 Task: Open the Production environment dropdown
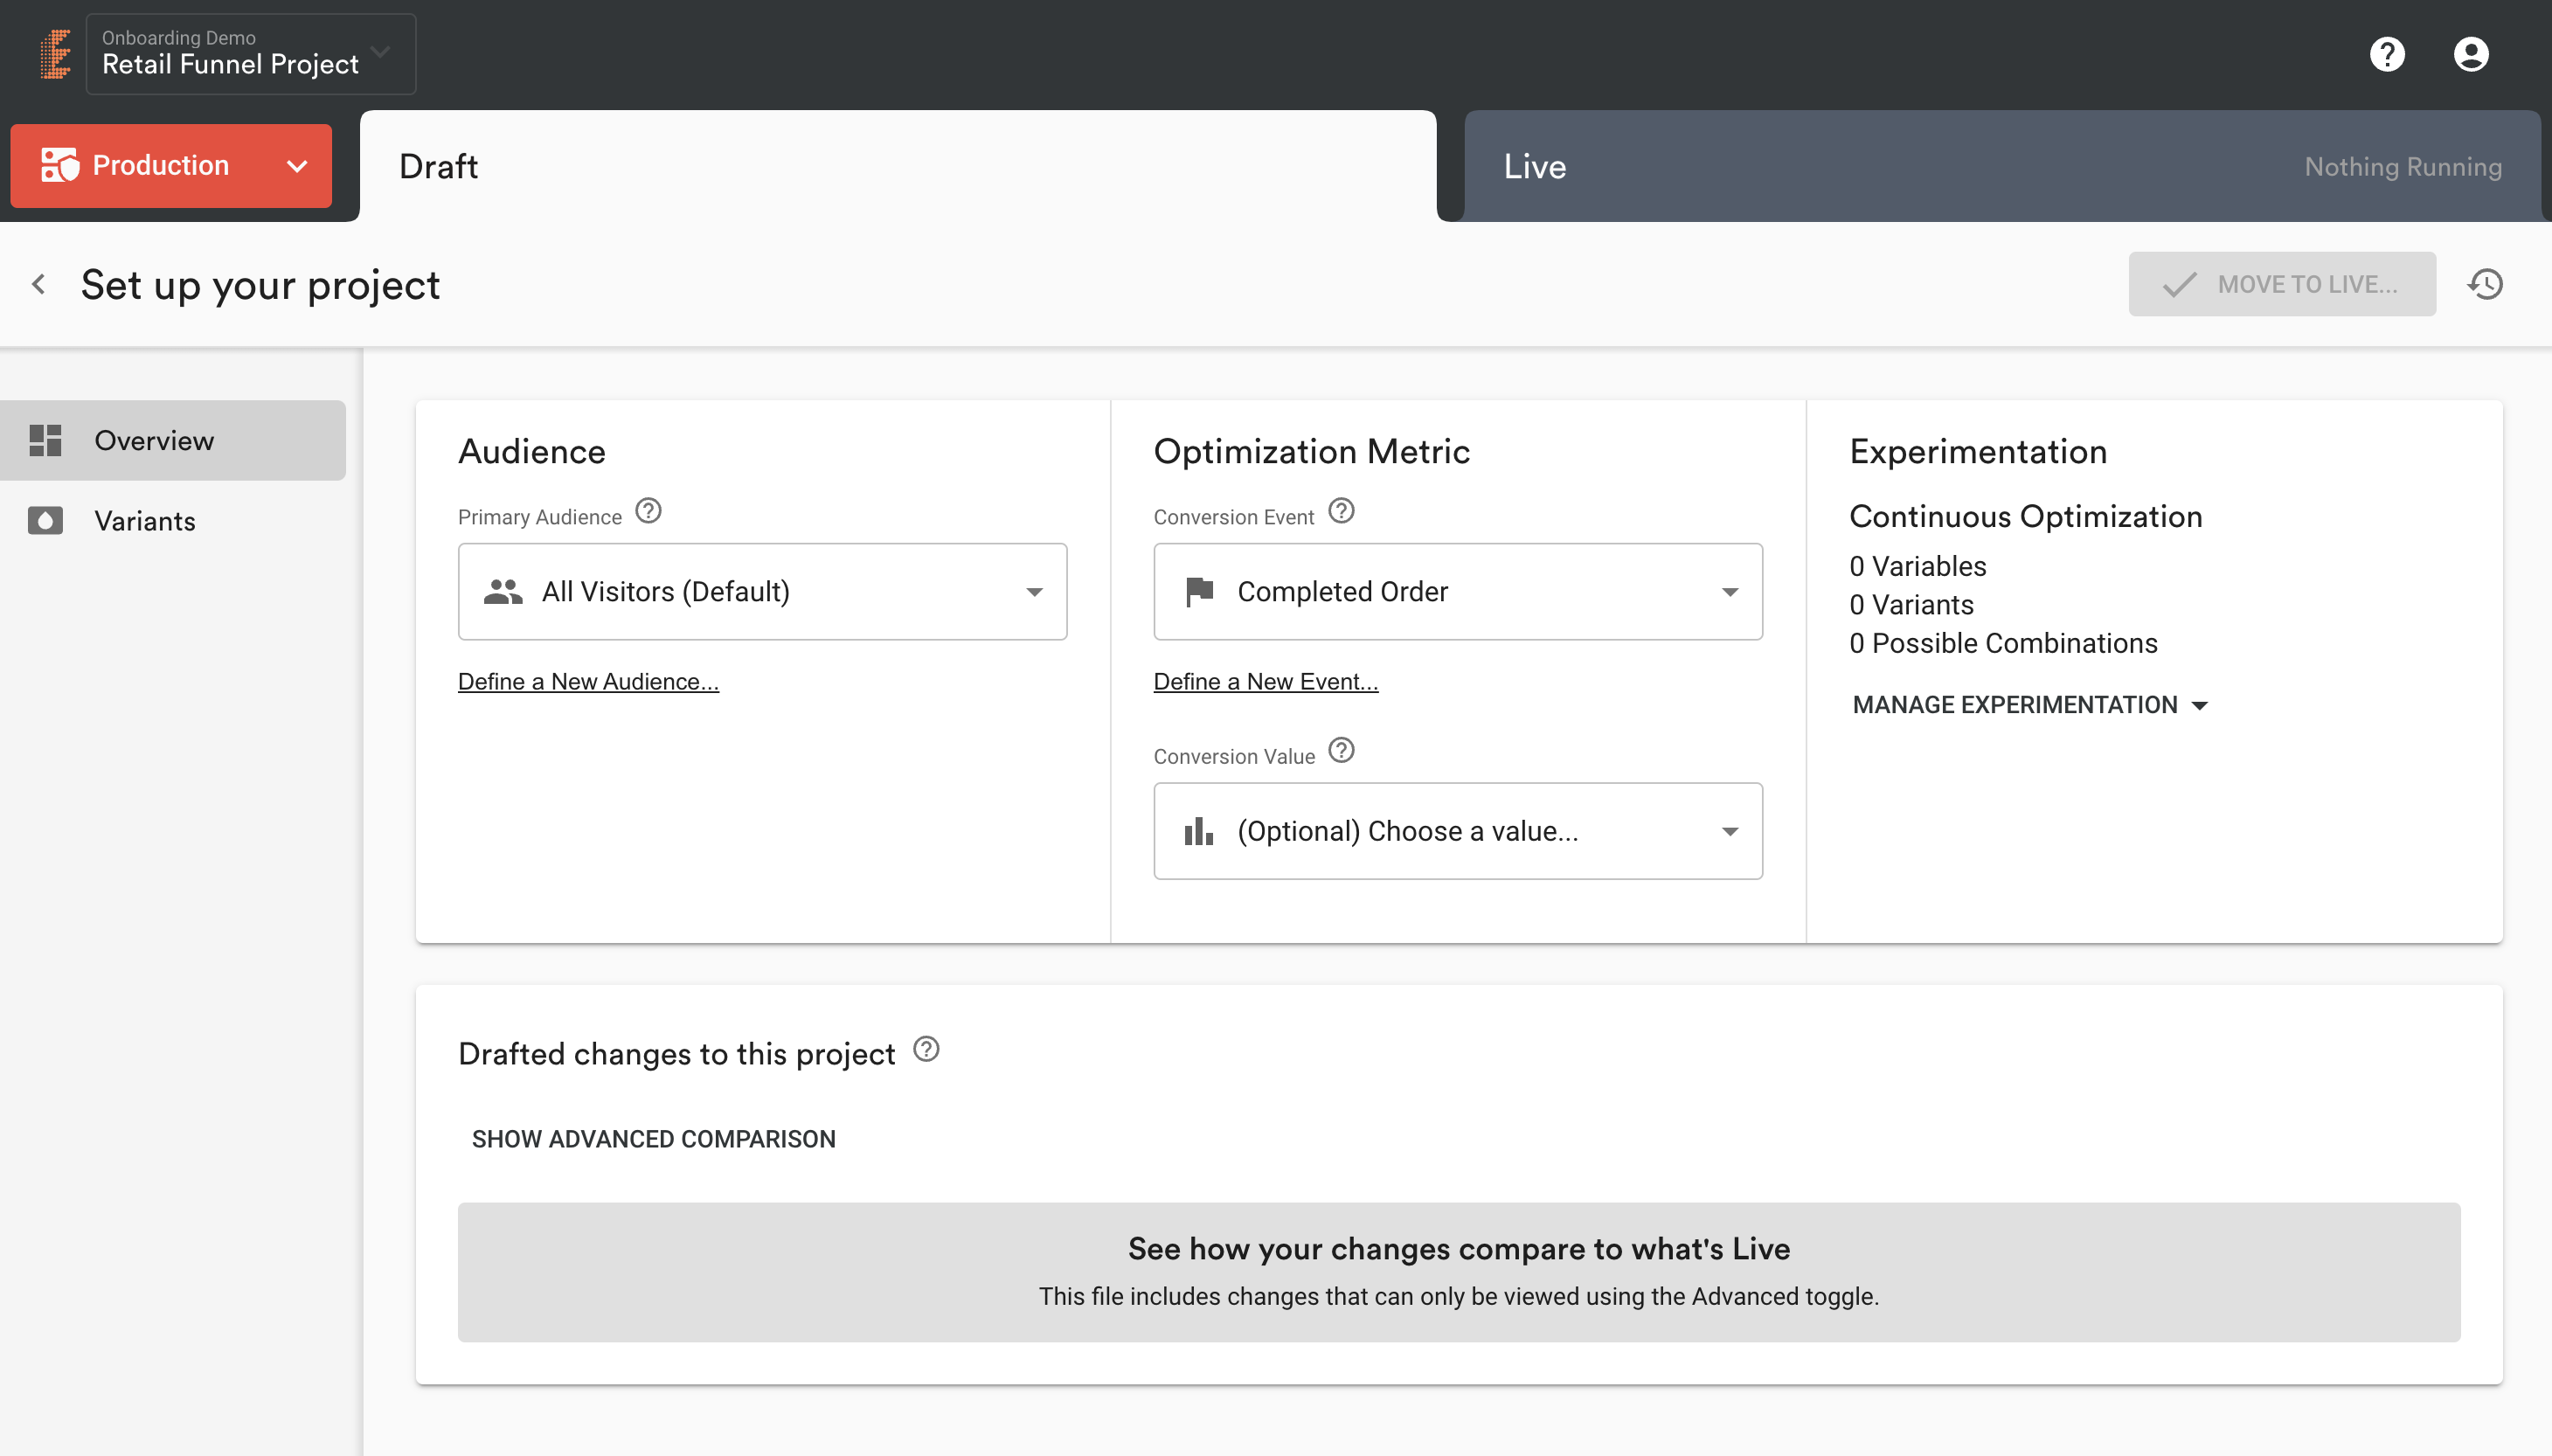pos(171,166)
